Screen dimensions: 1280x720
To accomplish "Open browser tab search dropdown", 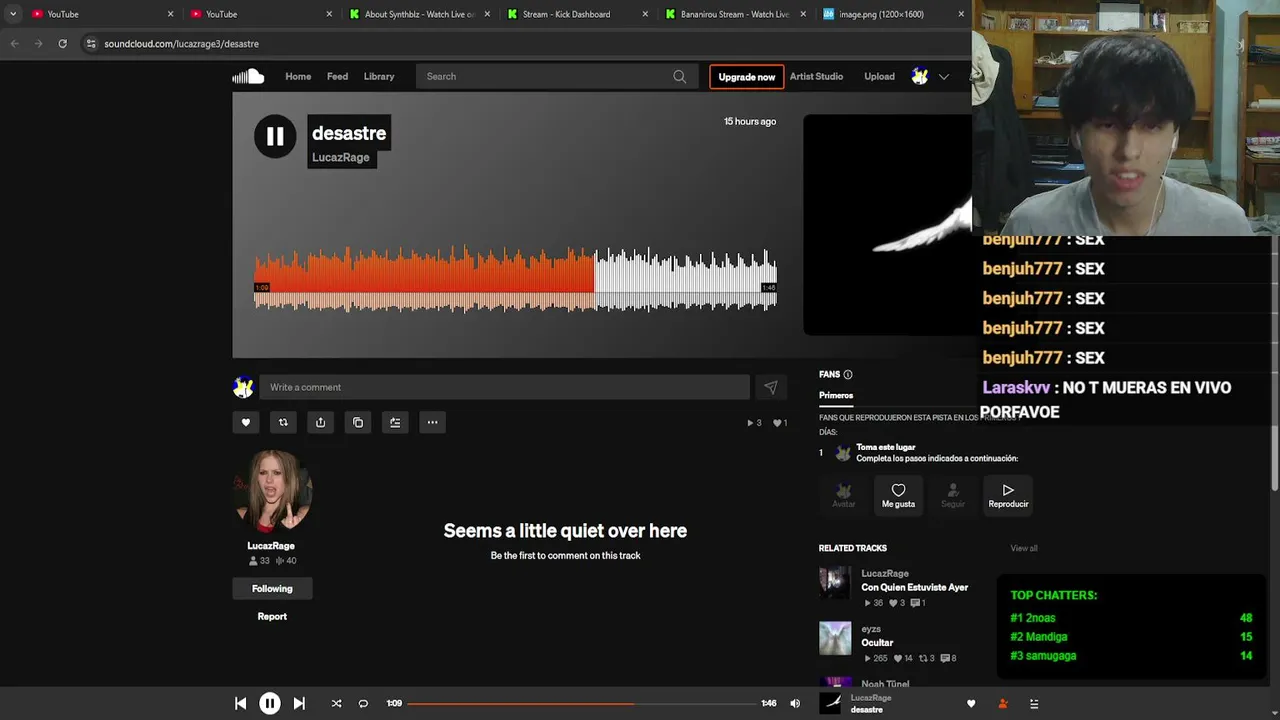I will [x=12, y=14].
